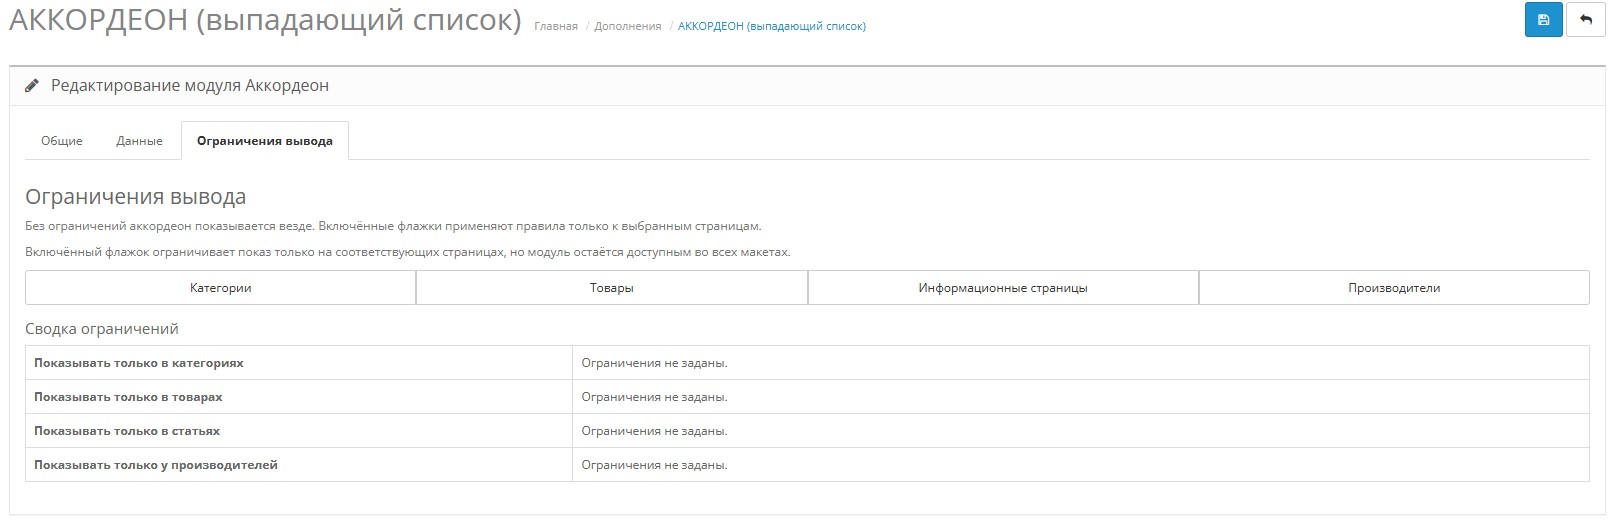Image resolution: width=1617 pixels, height=528 pixels.
Task: Go to the 'Дополнения' breadcrumb link
Action: point(627,26)
